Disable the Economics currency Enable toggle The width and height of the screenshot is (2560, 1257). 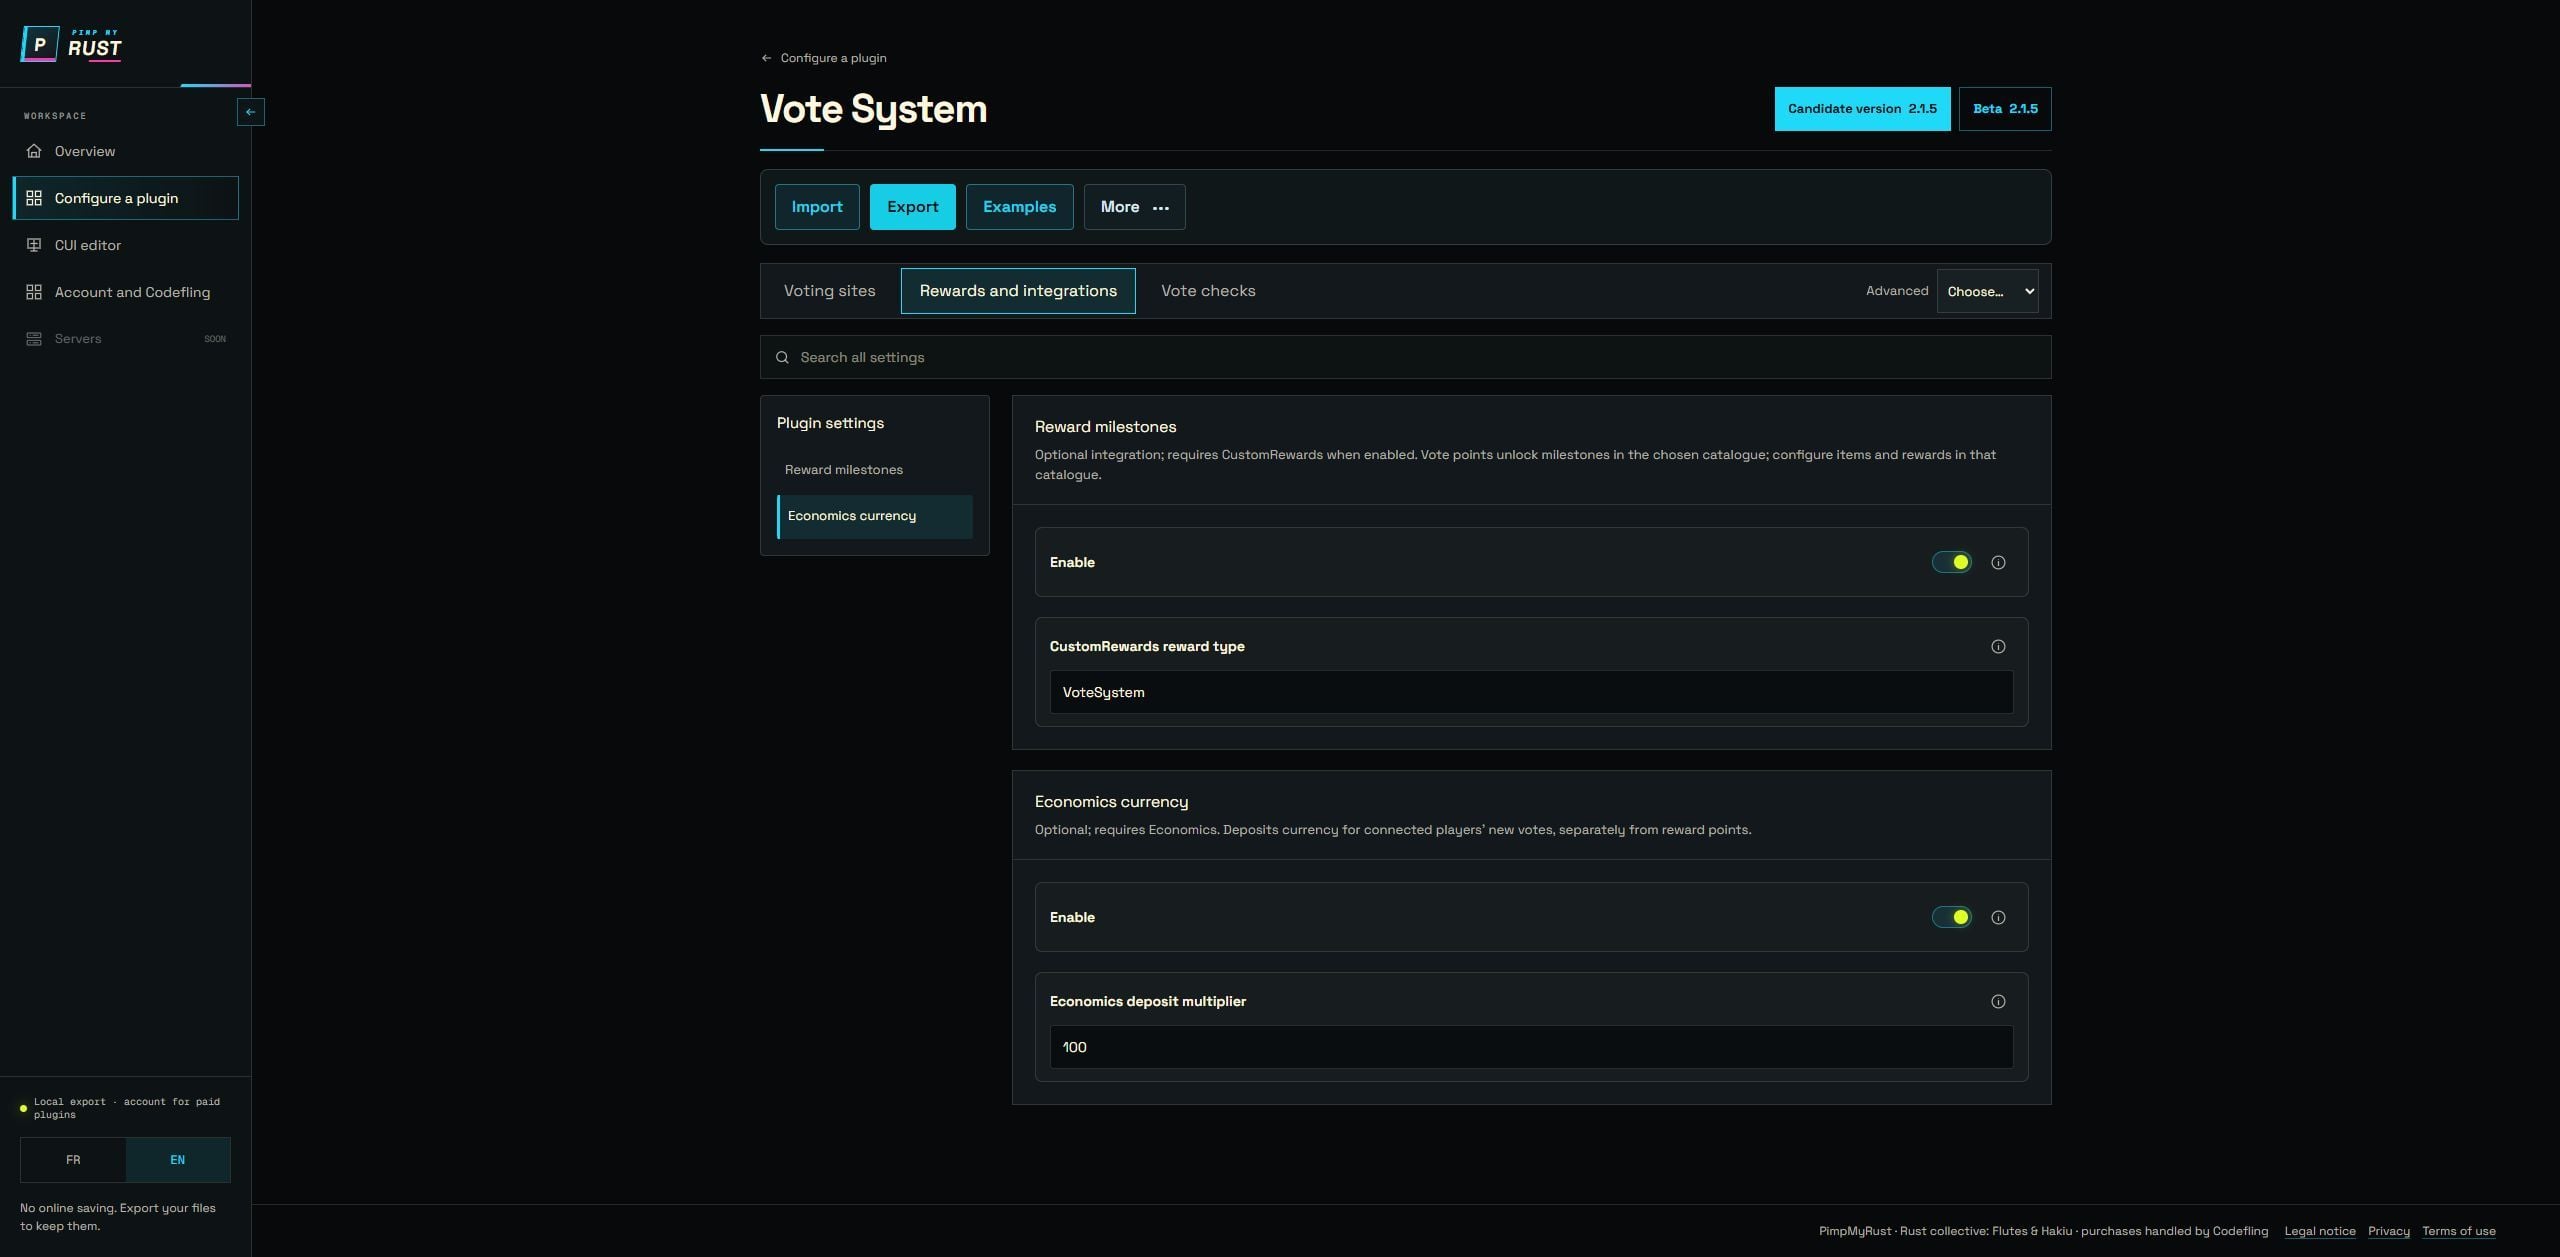click(x=1951, y=917)
